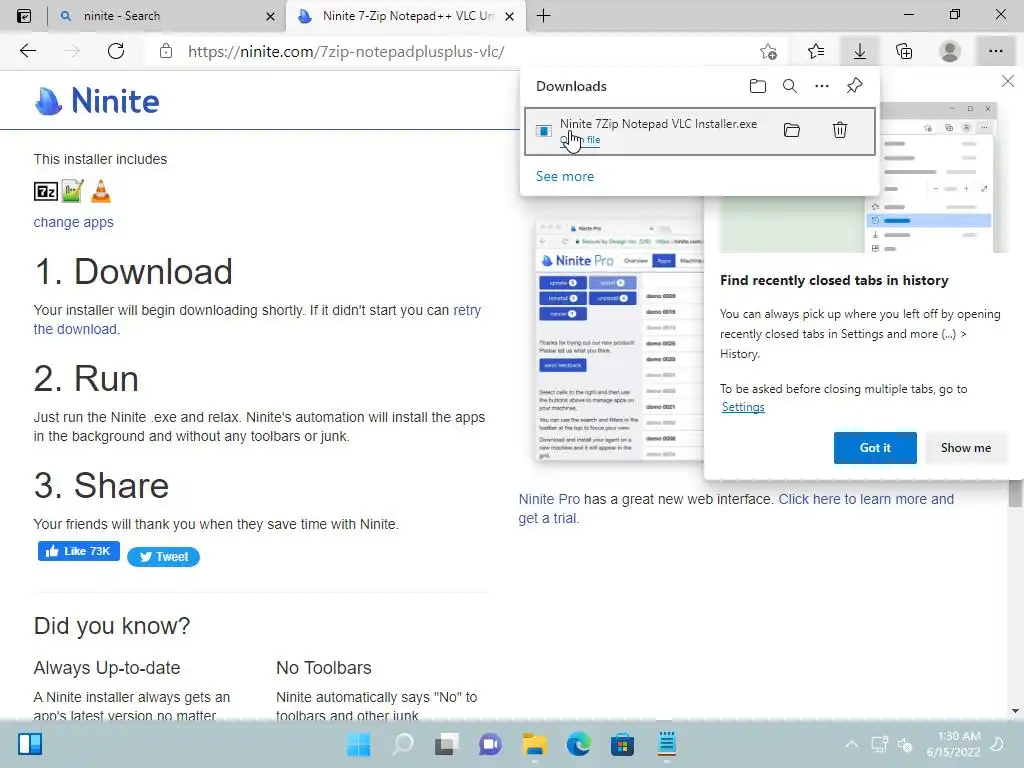Click the browser Back arrow
Image resolution: width=1024 pixels, height=768 pixels.
(x=27, y=51)
